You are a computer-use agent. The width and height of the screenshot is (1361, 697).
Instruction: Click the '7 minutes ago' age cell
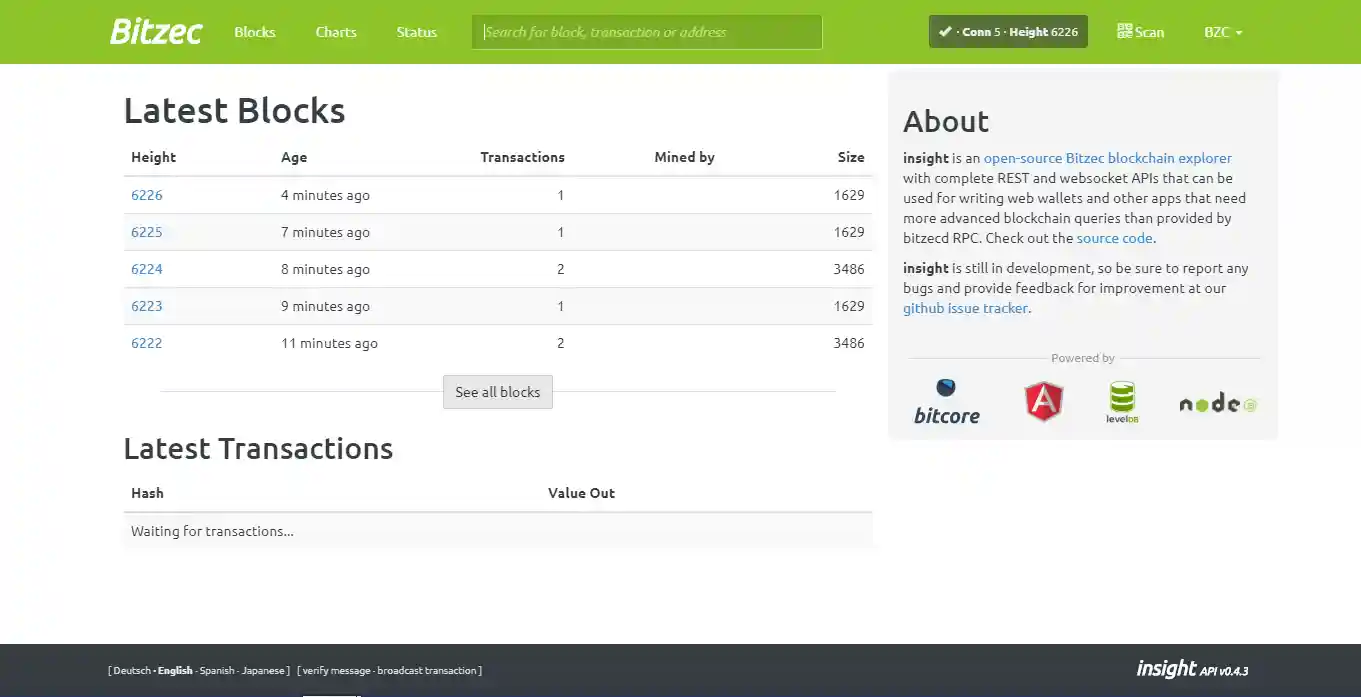(x=325, y=232)
